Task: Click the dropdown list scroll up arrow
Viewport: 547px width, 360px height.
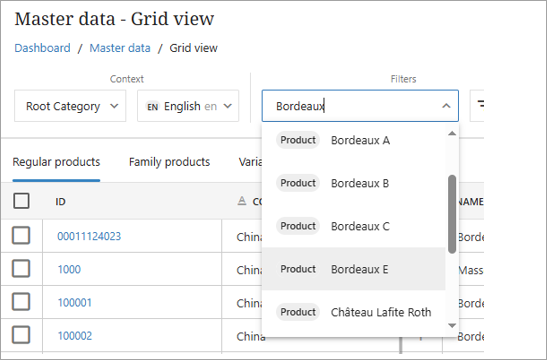Action: click(x=452, y=133)
